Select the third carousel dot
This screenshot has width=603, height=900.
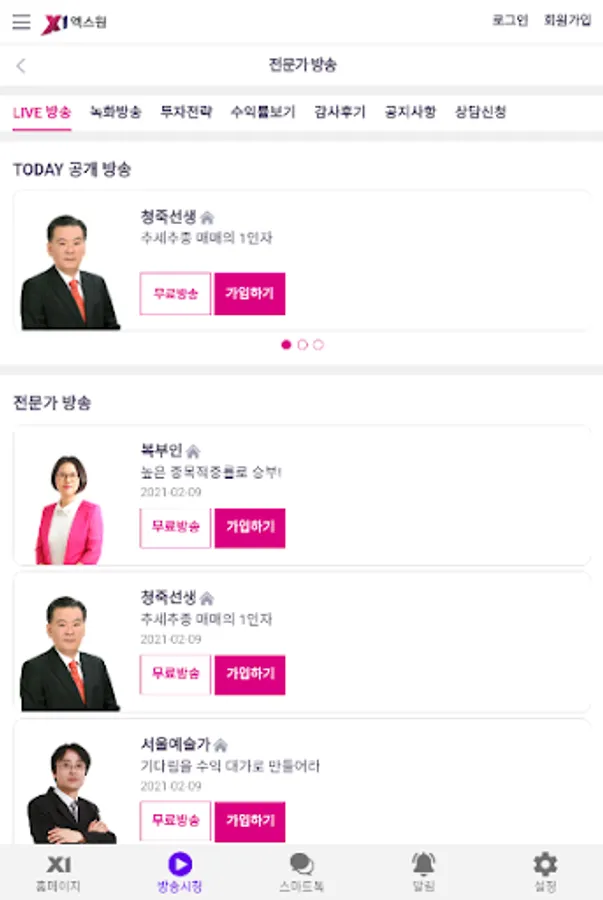[318, 345]
